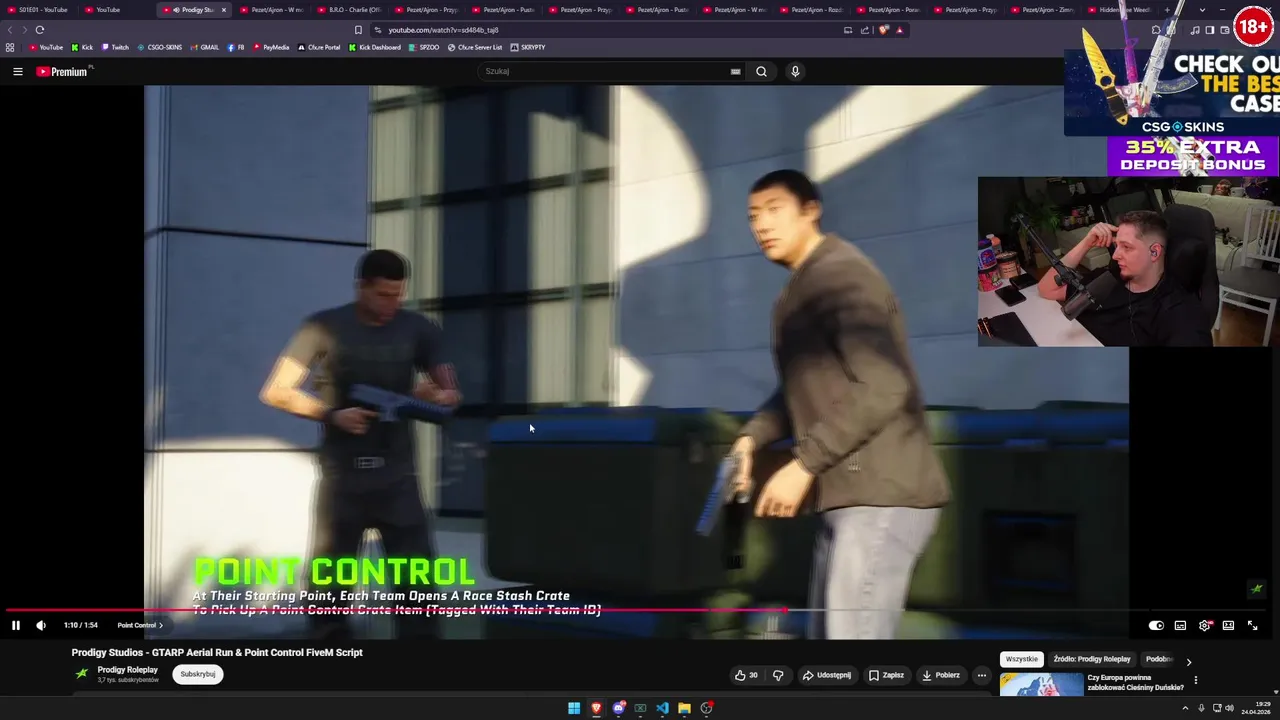1280x720 pixels.
Task: Click the address bar URL
Action: [x=443, y=30]
